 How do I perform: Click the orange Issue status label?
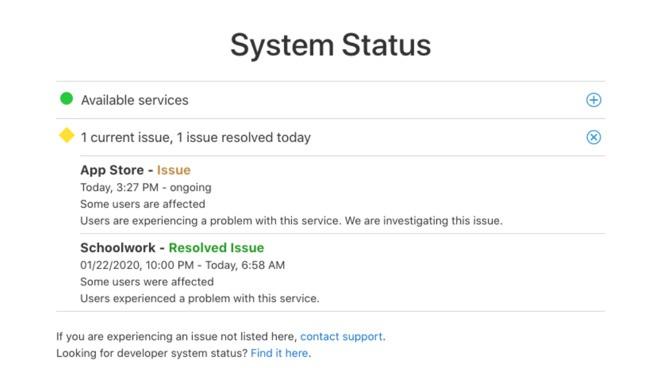[174, 170]
